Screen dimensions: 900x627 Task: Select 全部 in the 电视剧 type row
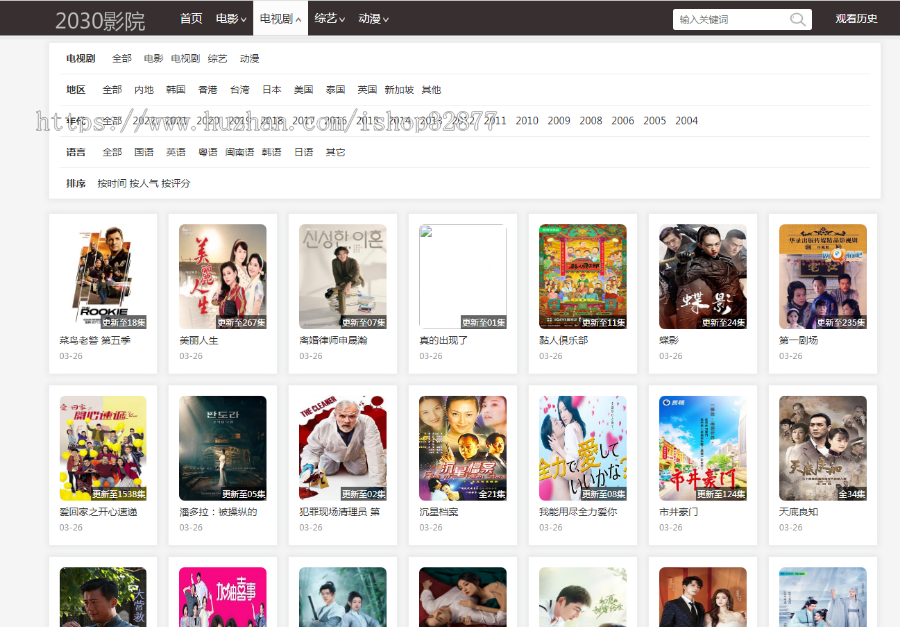[x=122, y=59]
